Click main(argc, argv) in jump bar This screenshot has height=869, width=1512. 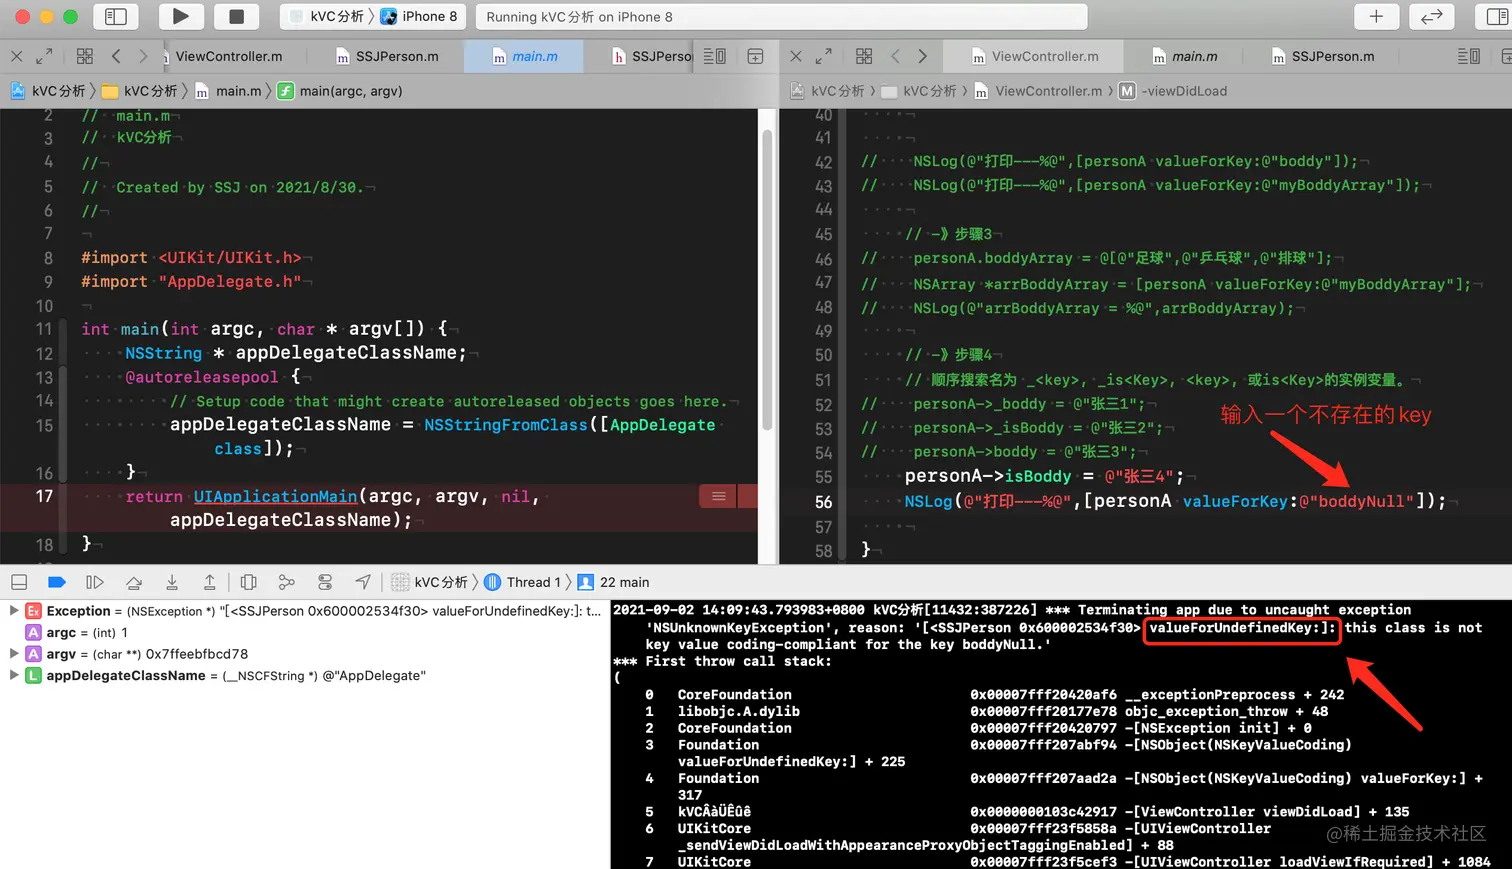(340, 91)
